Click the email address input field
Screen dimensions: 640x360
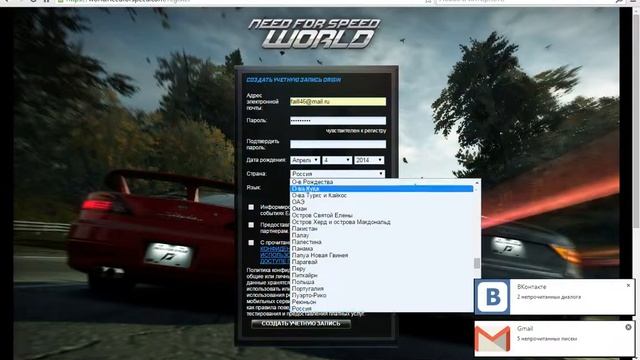pyautogui.click(x=338, y=102)
